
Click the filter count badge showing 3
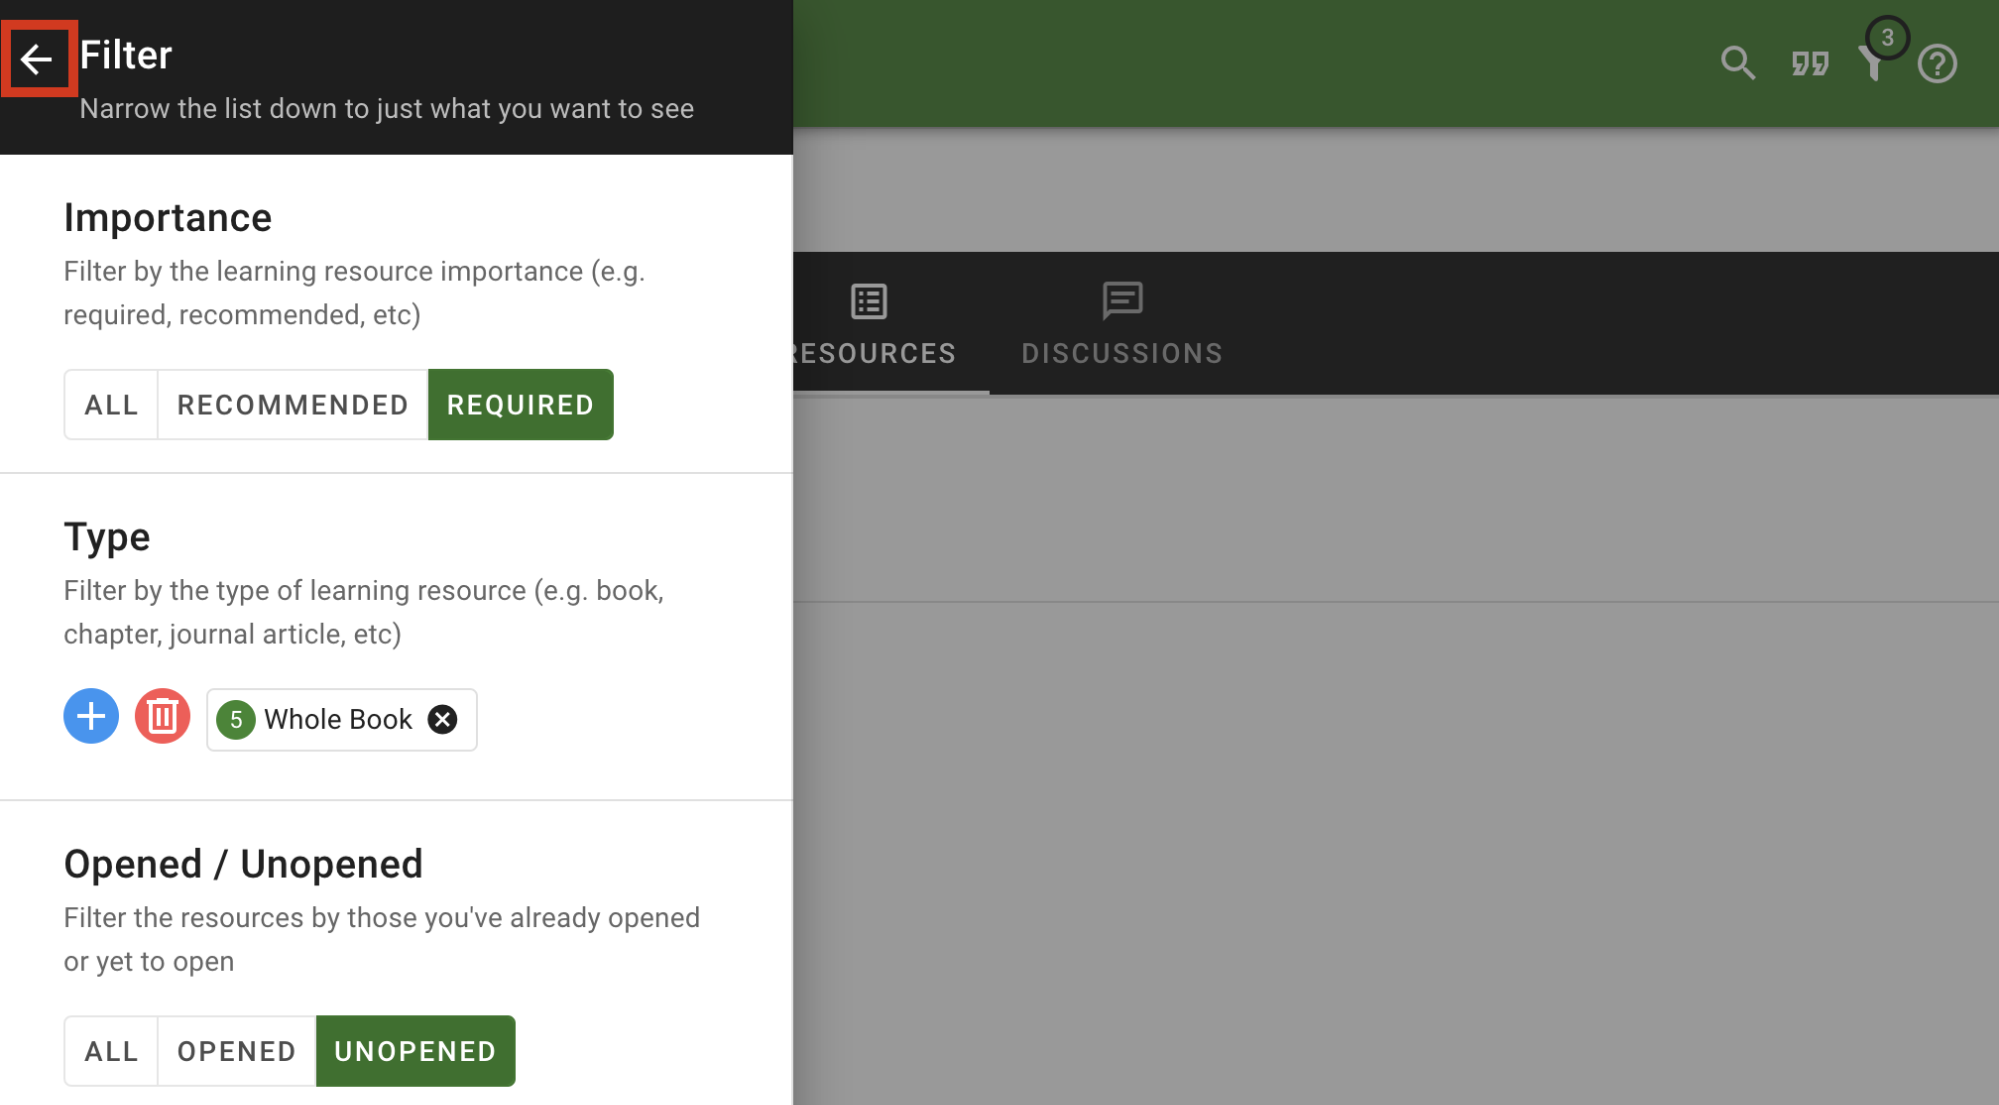(x=1887, y=38)
